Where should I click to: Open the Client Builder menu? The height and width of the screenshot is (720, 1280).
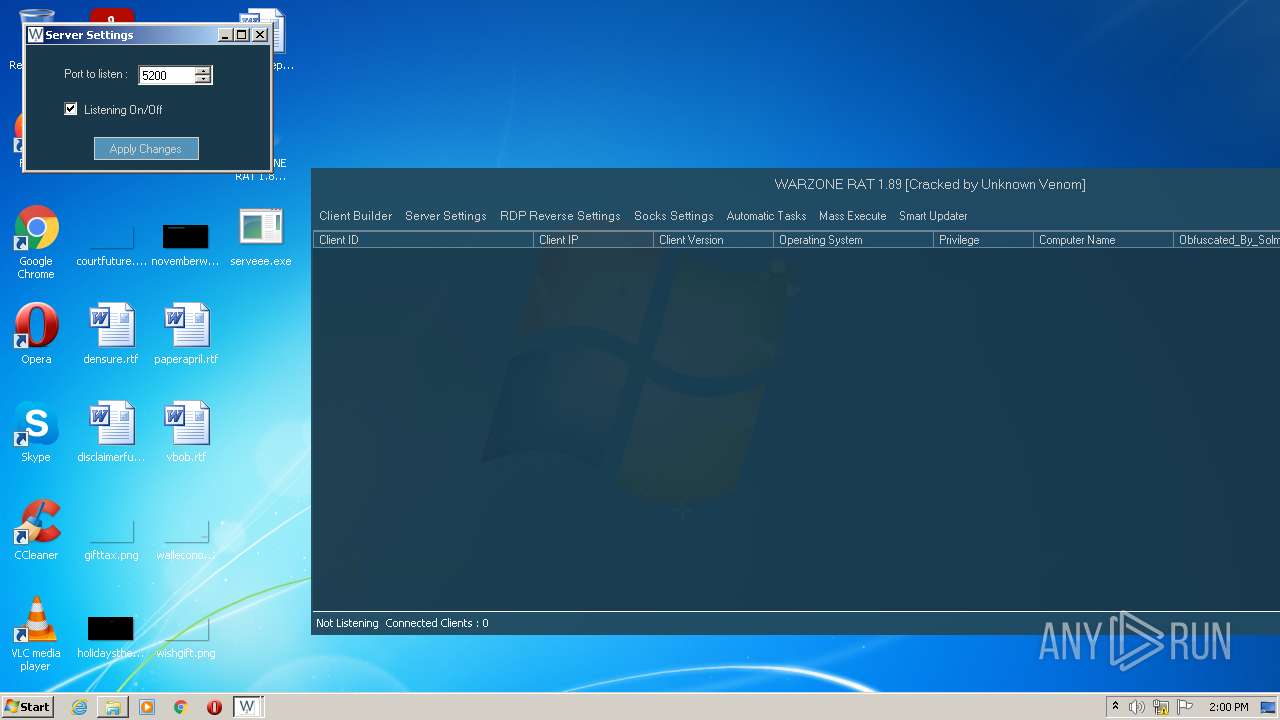pos(355,216)
